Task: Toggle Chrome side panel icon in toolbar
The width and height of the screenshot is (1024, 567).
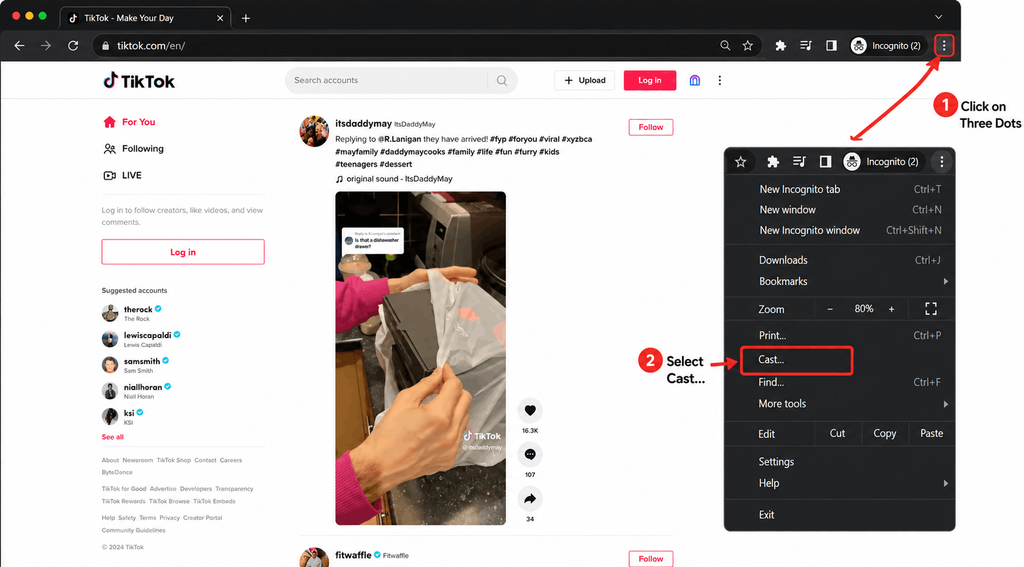Action: pos(831,46)
